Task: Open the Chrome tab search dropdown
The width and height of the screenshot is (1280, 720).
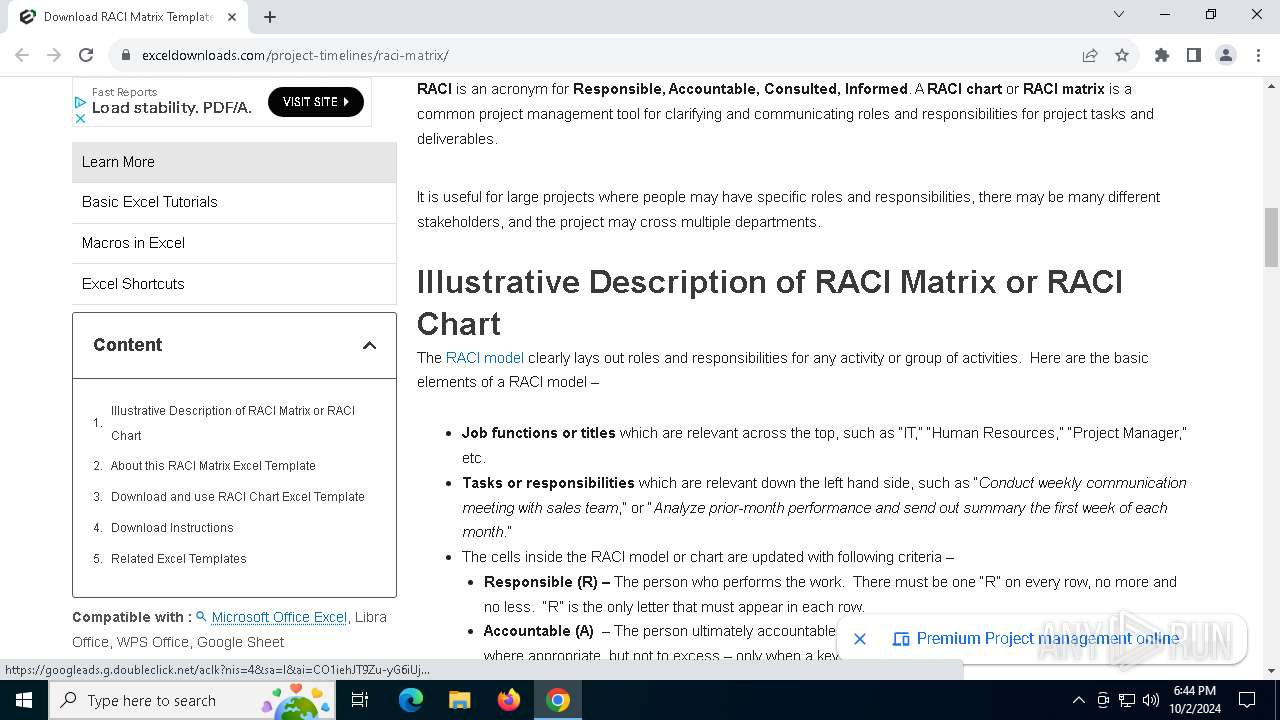Action: click(1119, 14)
